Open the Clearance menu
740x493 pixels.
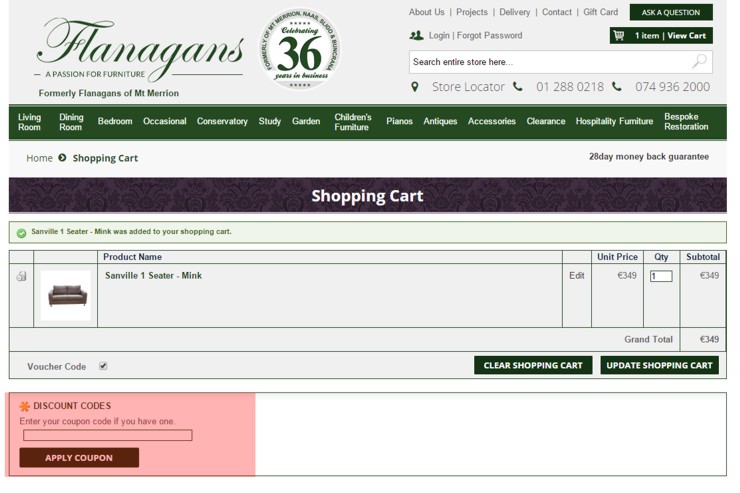(546, 121)
